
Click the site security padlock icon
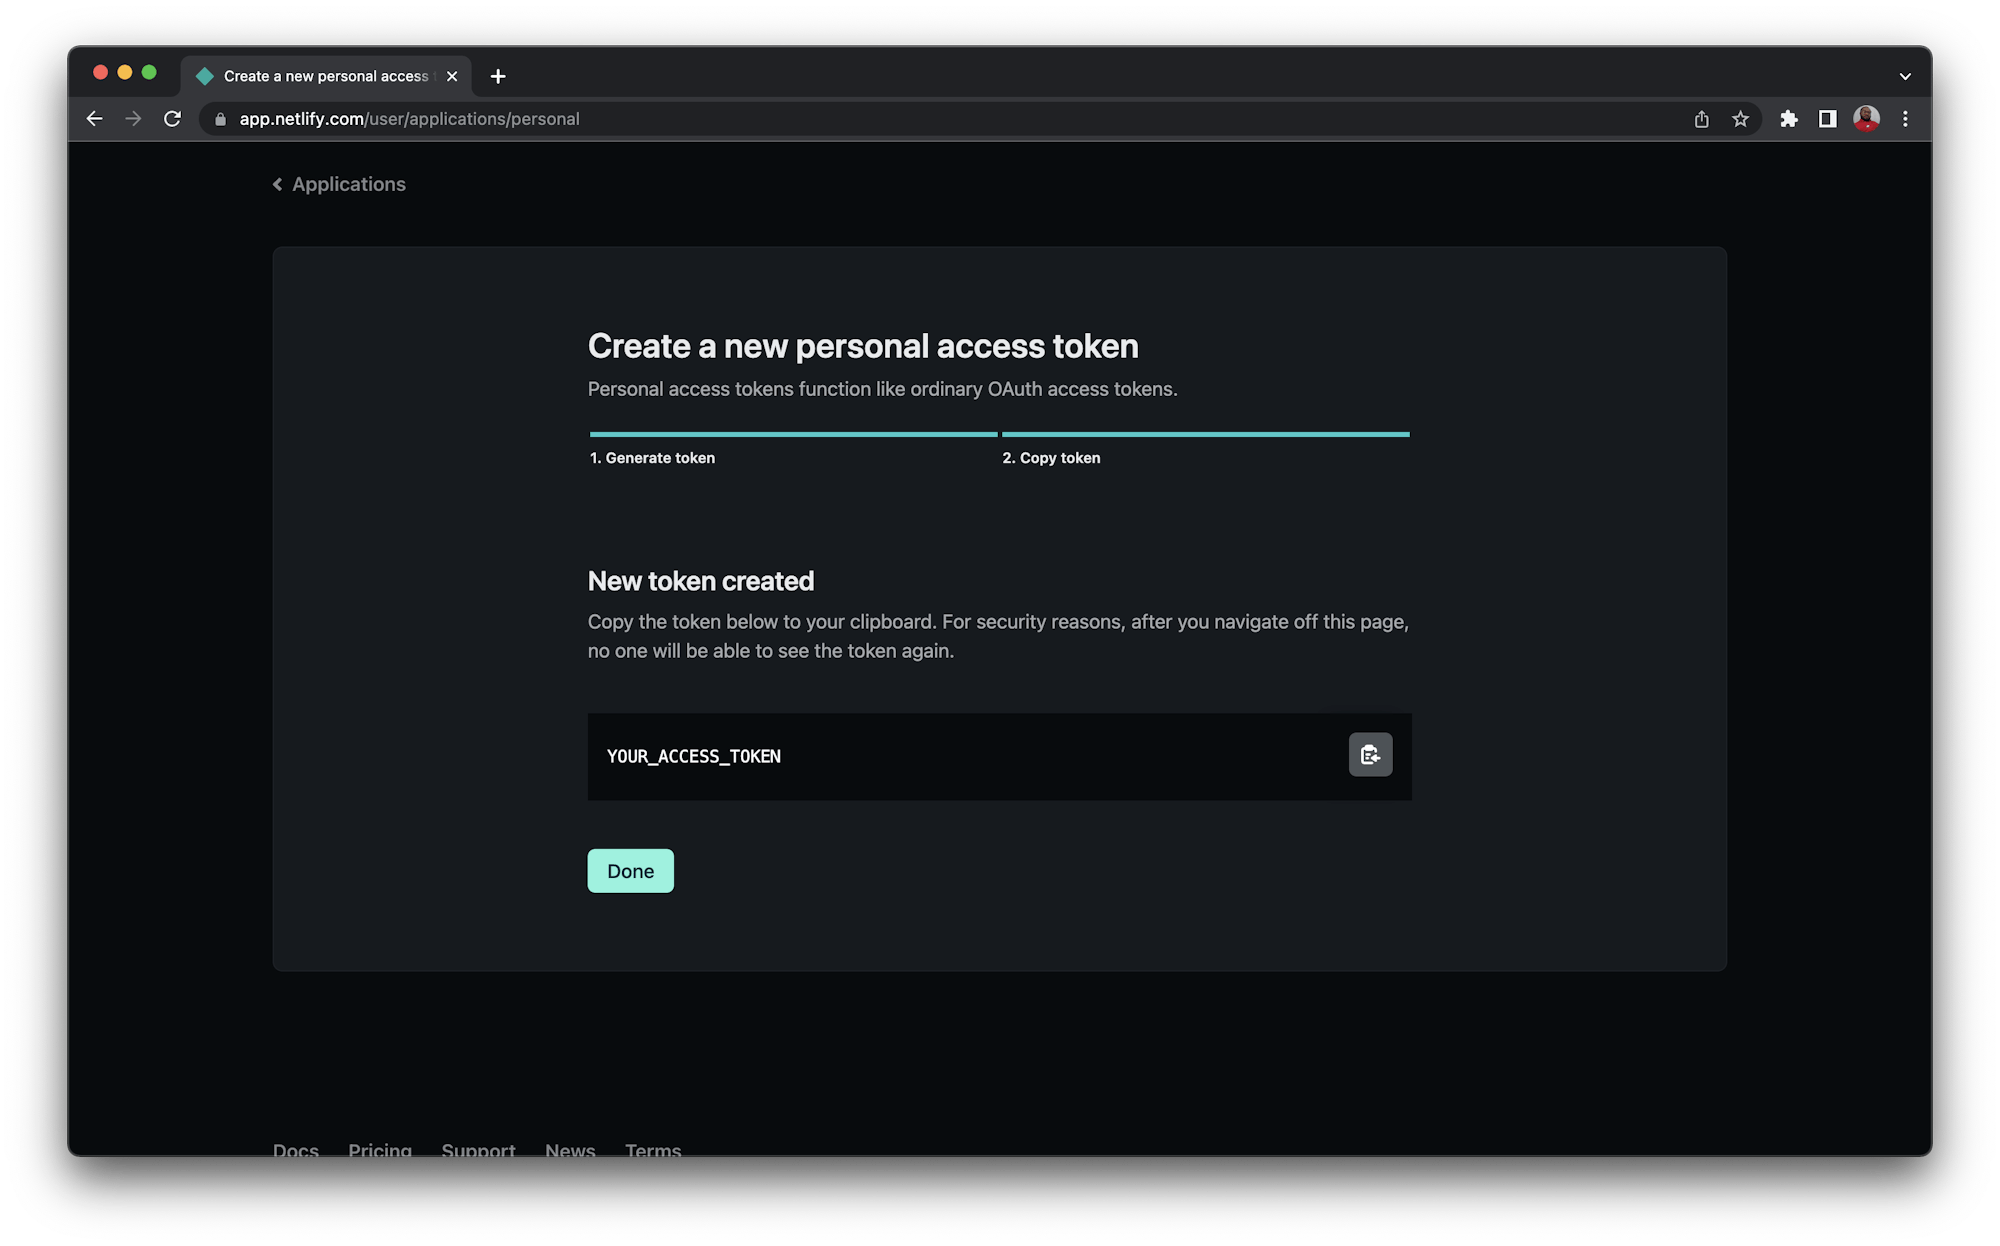[219, 118]
